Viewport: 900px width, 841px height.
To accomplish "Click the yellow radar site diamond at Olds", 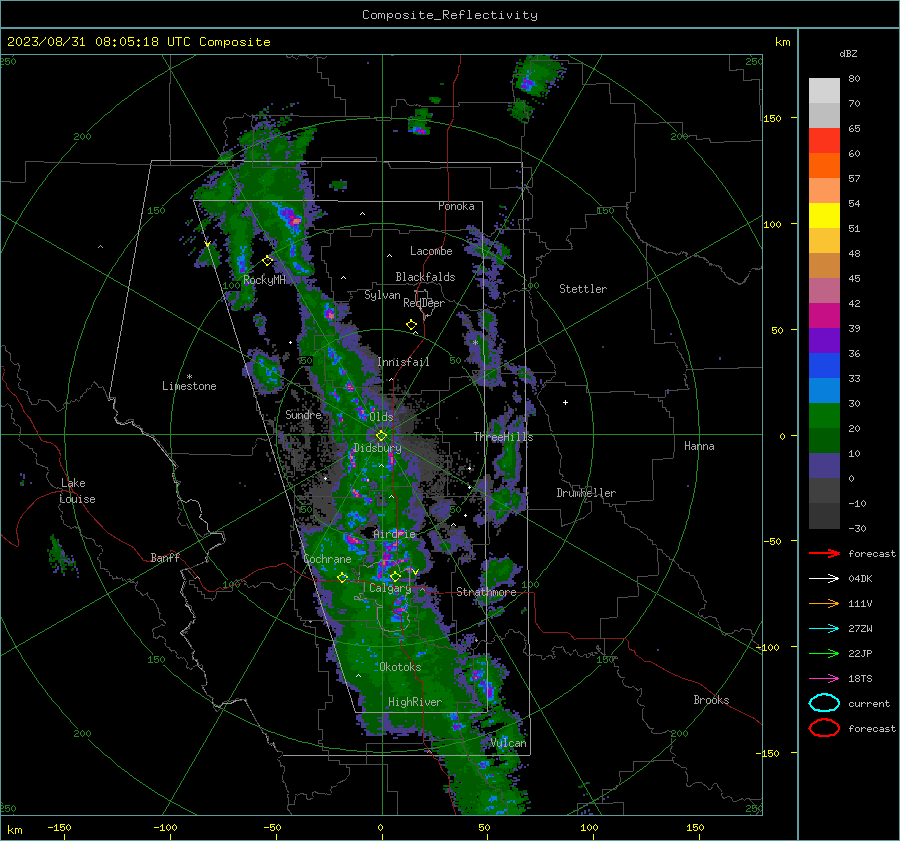I will (x=381, y=436).
